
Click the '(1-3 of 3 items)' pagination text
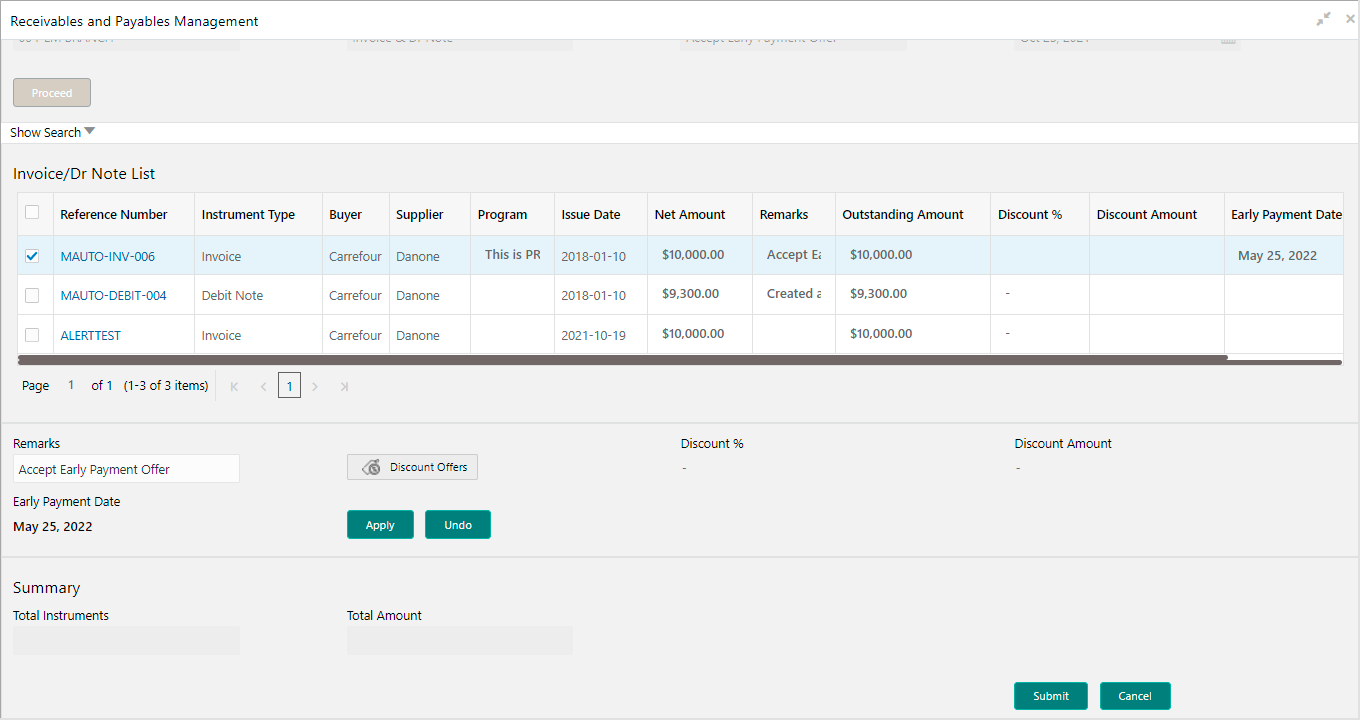pos(166,385)
